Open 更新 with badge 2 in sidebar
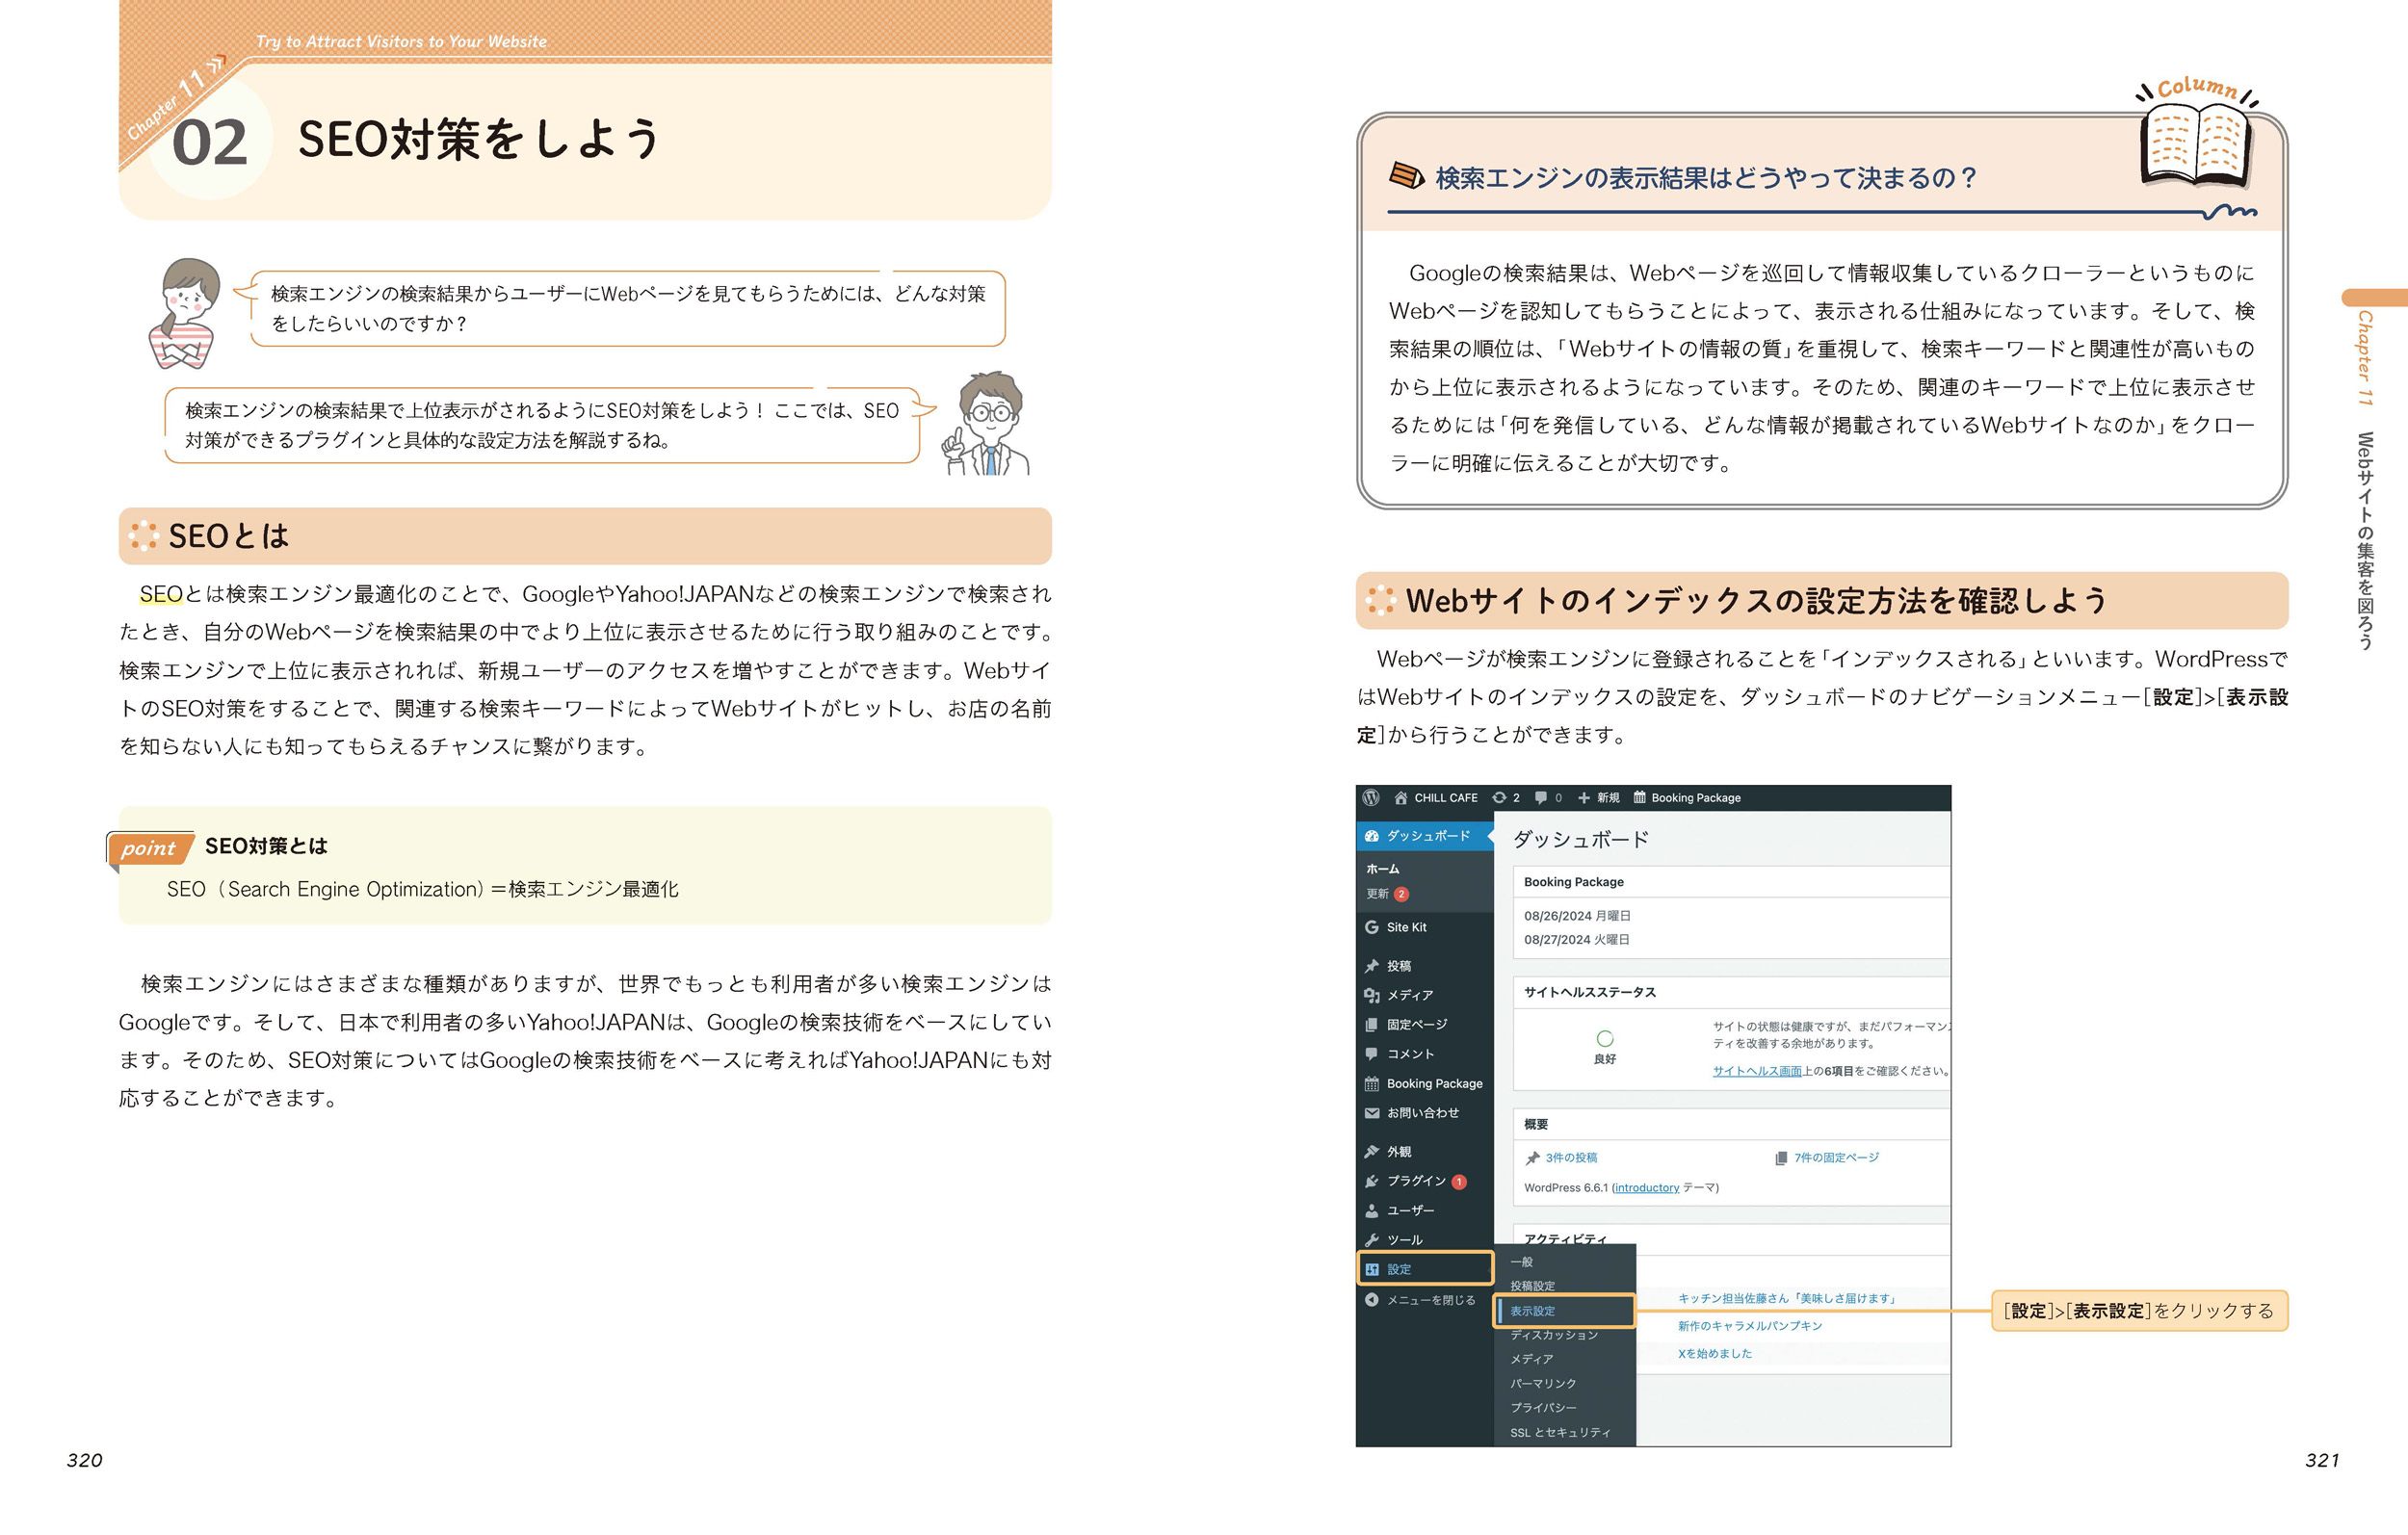The width and height of the screenshot is (2408, 1535). [1387, 893]
